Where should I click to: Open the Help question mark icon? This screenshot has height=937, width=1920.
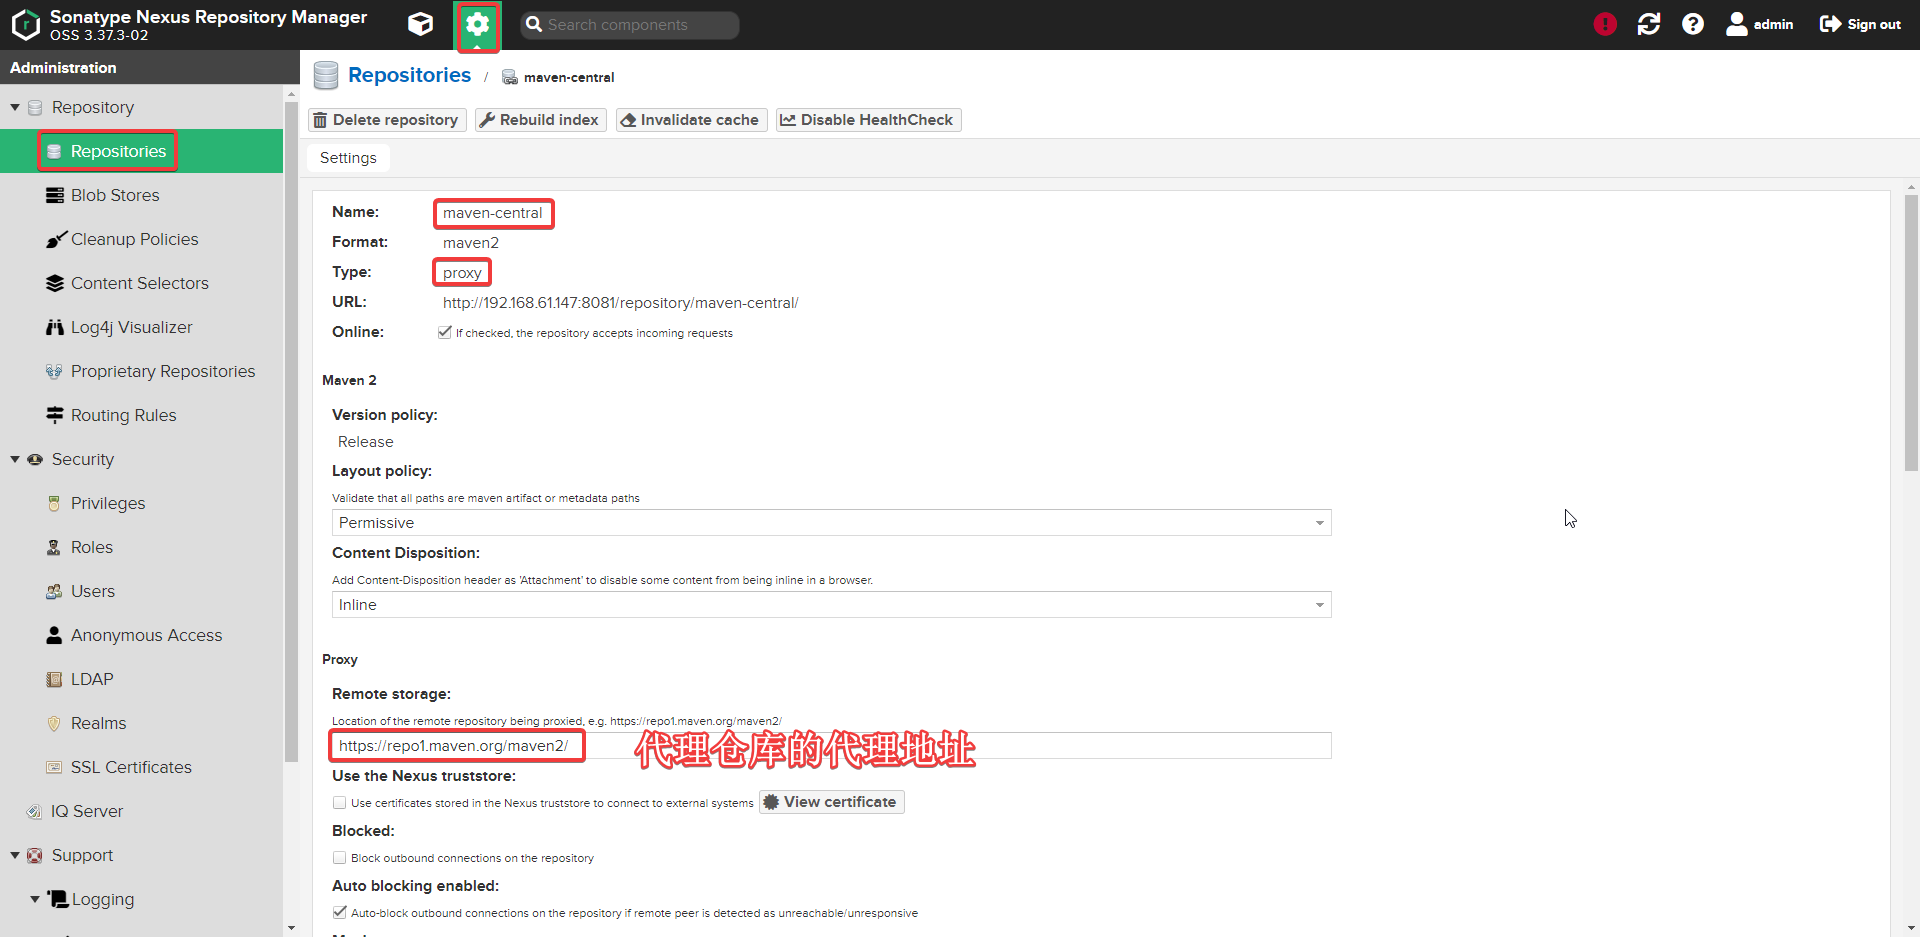[1693, 24]
